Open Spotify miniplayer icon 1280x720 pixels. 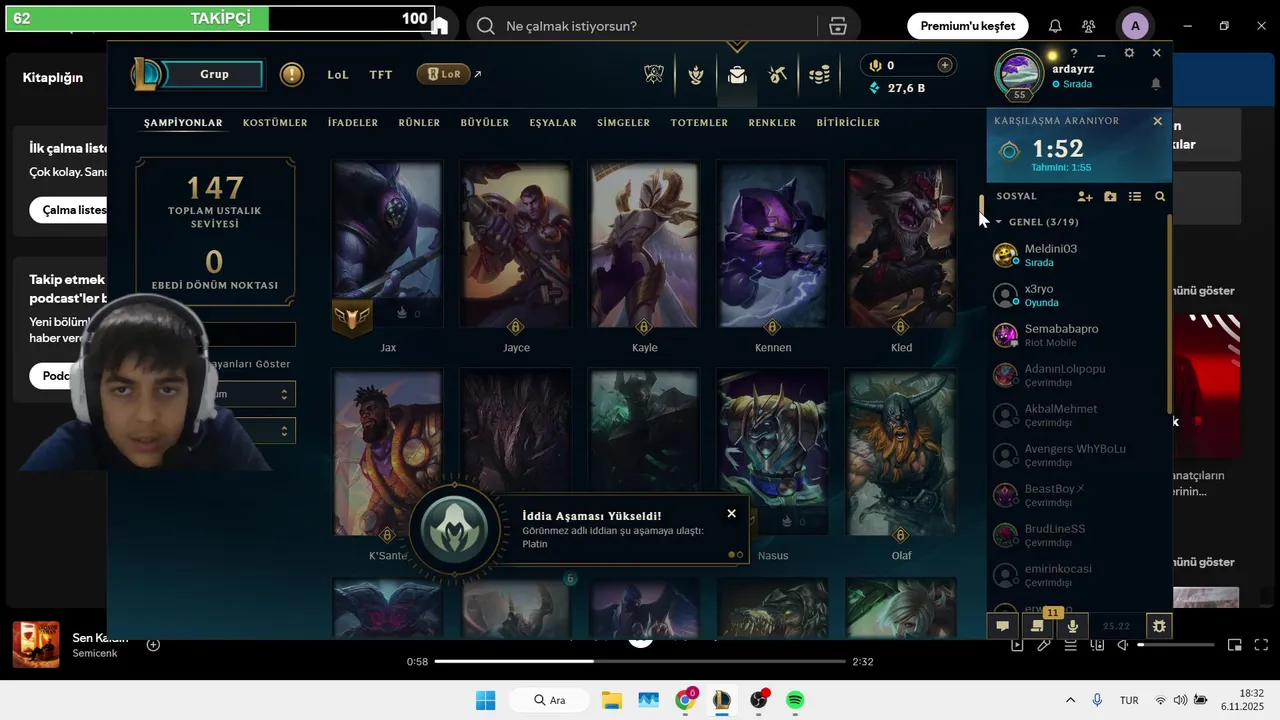pos(1235,645)
